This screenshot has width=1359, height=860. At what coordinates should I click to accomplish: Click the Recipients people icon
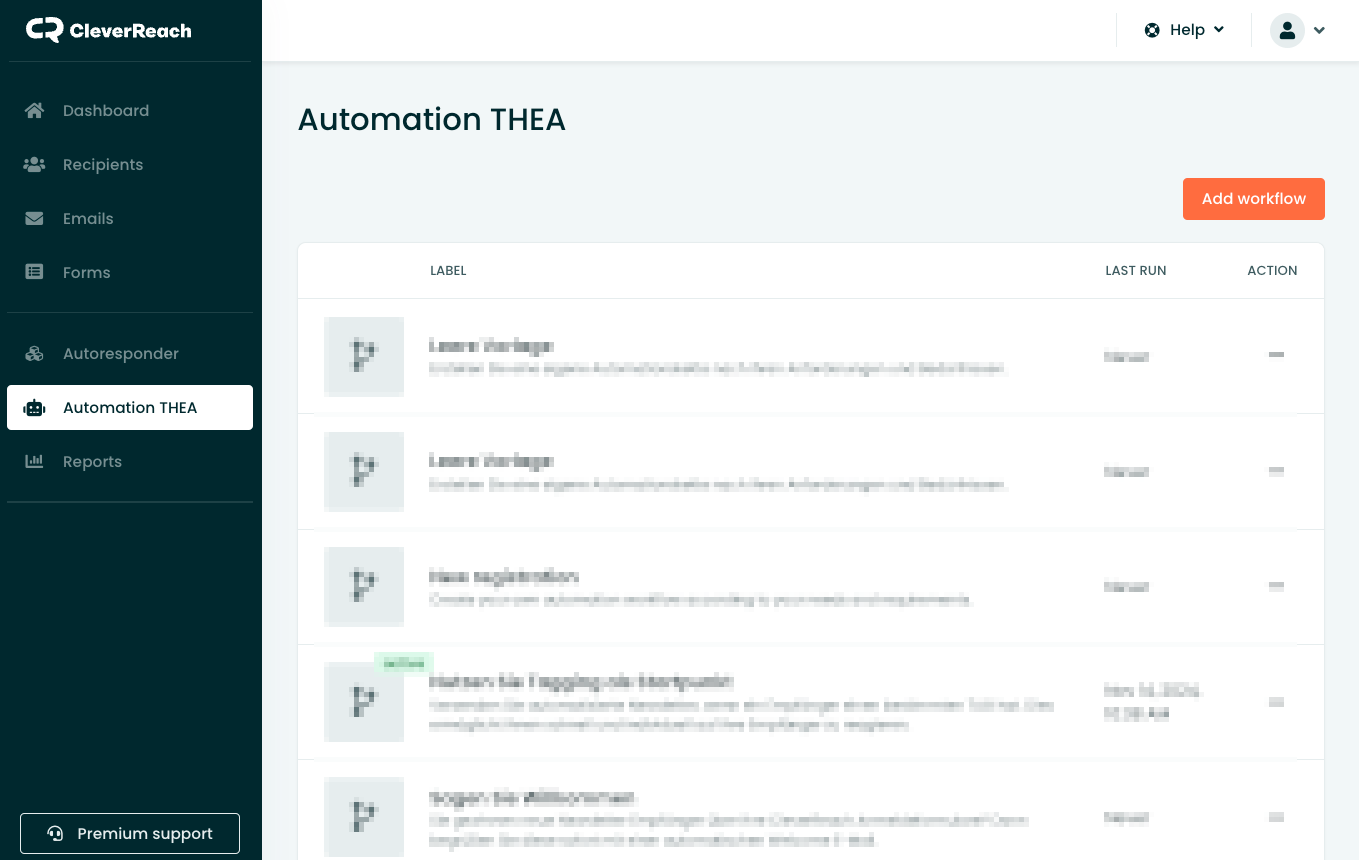tap(34, 165)
